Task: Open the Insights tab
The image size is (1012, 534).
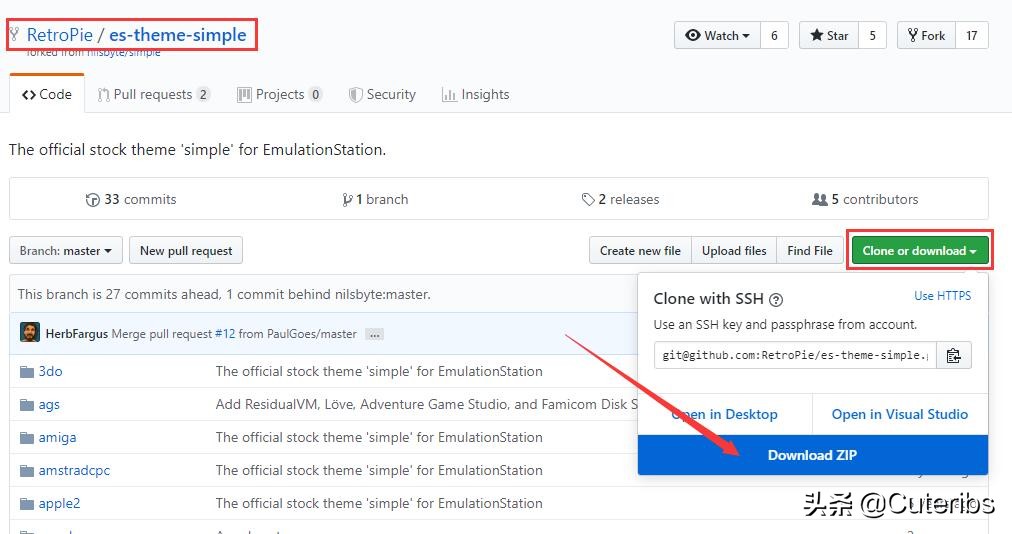Action: tap(475, 95)
